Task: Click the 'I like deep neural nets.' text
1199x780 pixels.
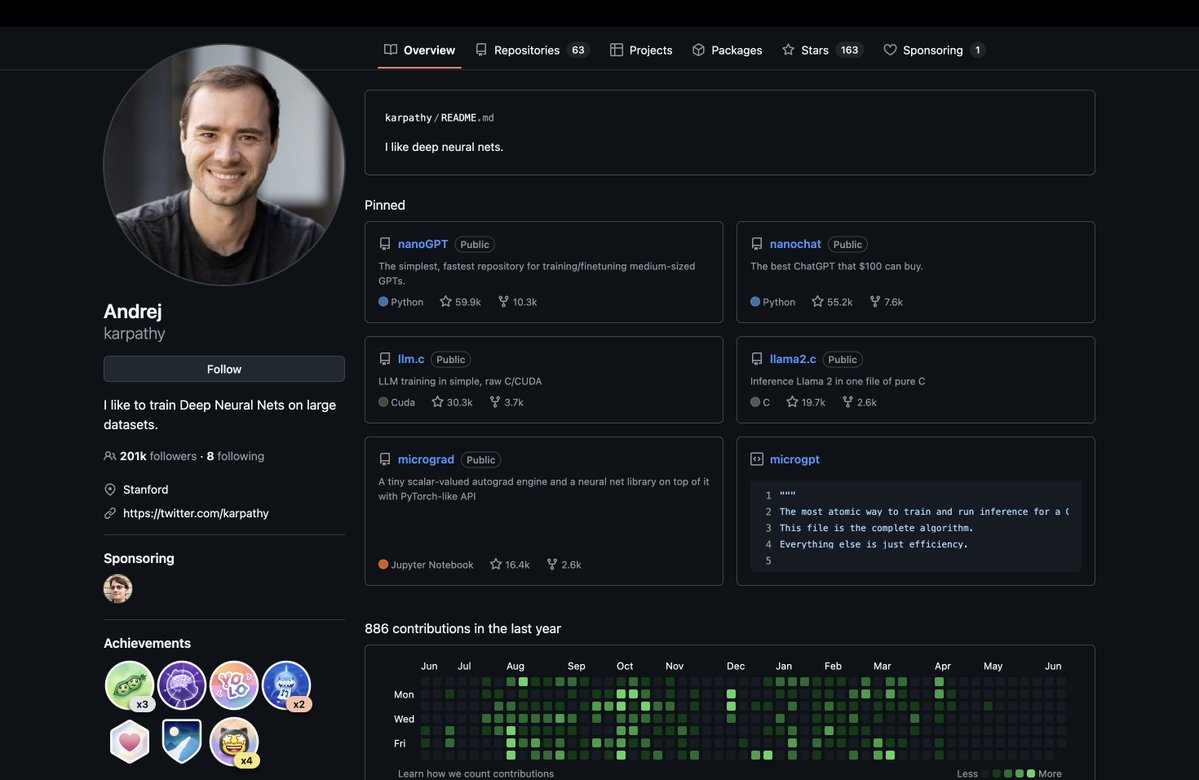Action: coord(444,147)
